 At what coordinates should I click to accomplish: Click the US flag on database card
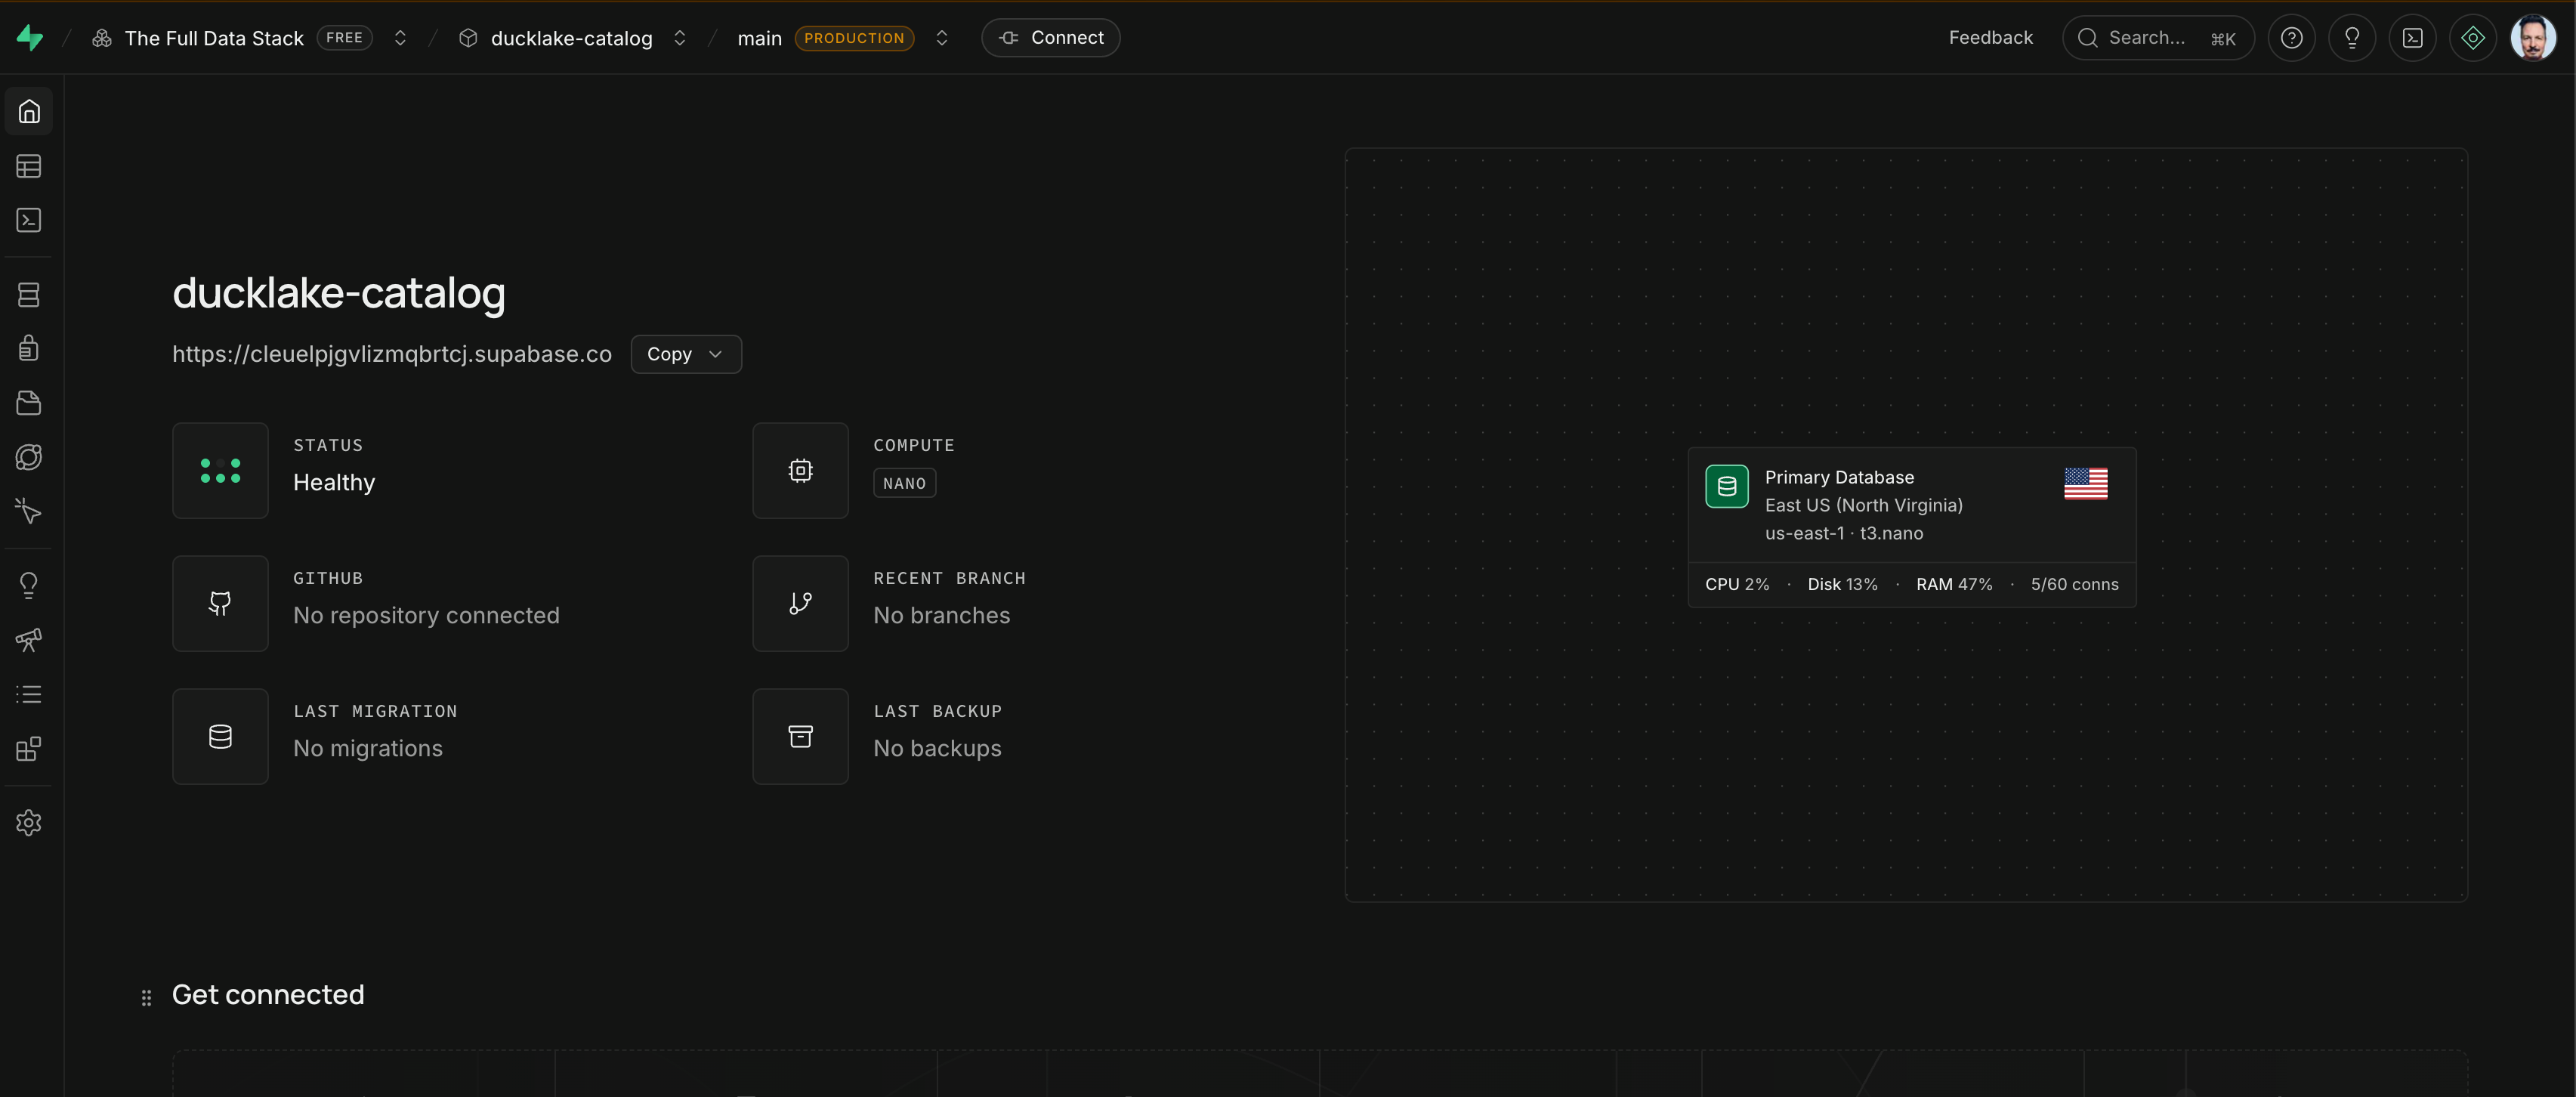2086,483
